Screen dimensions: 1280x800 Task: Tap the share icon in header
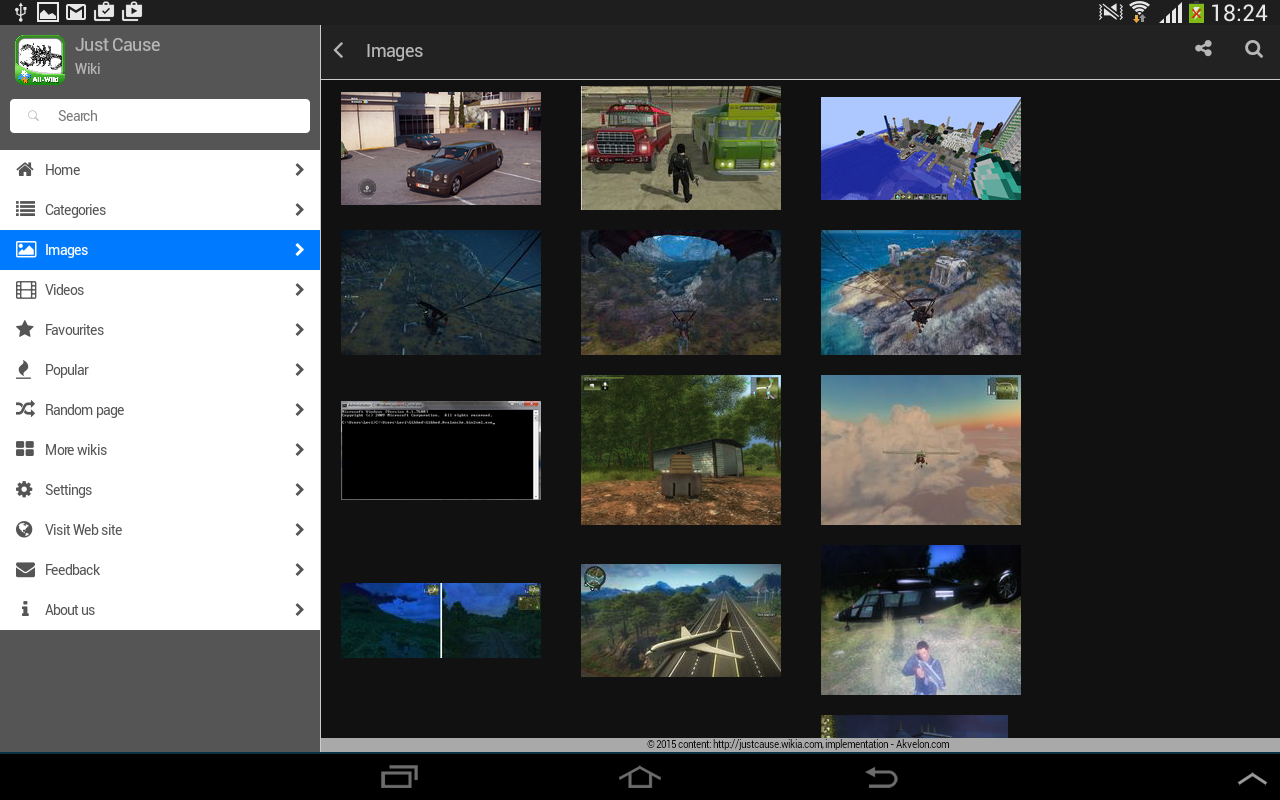pos(1203,49)
